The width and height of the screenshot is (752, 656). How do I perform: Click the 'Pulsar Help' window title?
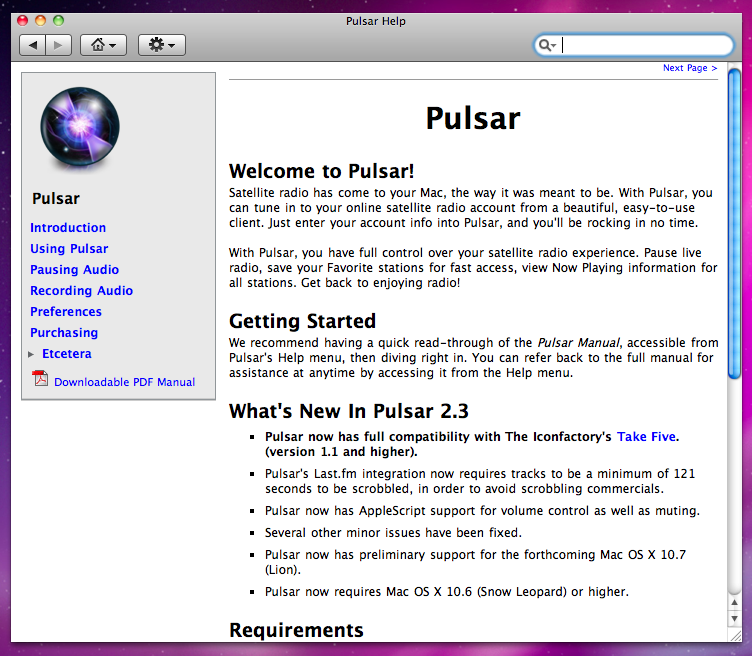(x=376, y=21)
